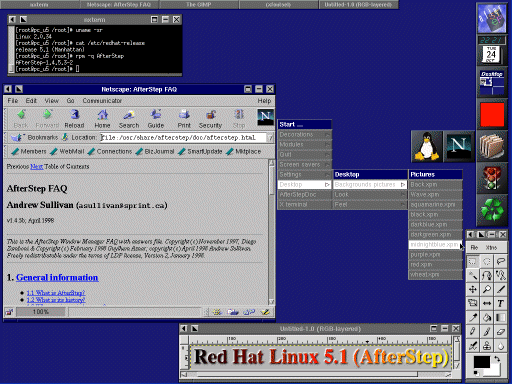The image size is (512, 384).
Task: Select the Paintbrush tool
Action: tap(487, 331)
